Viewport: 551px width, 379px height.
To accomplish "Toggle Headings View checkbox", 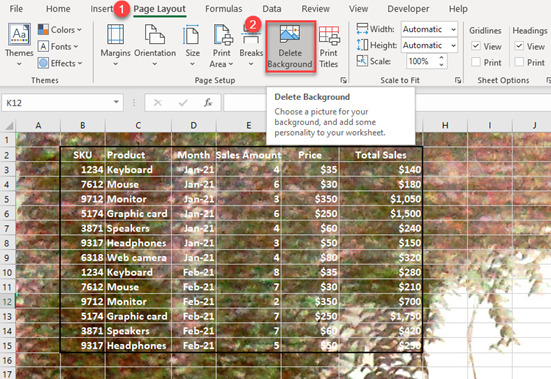I will coord(519,46).
